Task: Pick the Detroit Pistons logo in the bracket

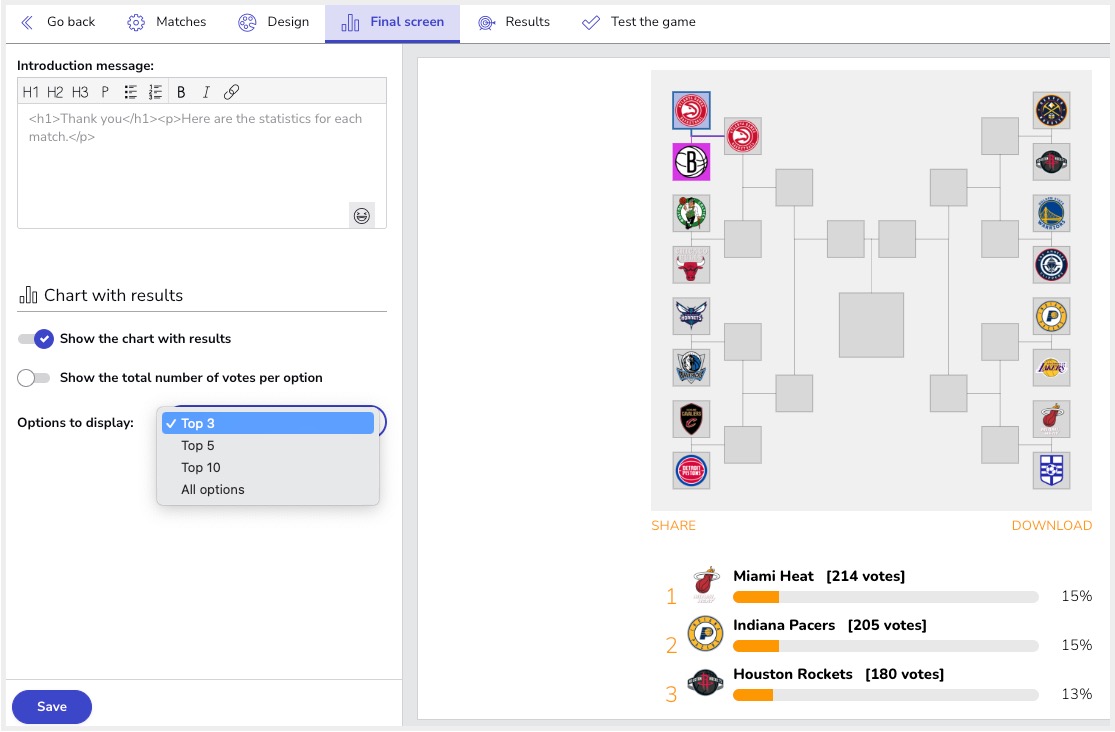Action: pos(691,470)
